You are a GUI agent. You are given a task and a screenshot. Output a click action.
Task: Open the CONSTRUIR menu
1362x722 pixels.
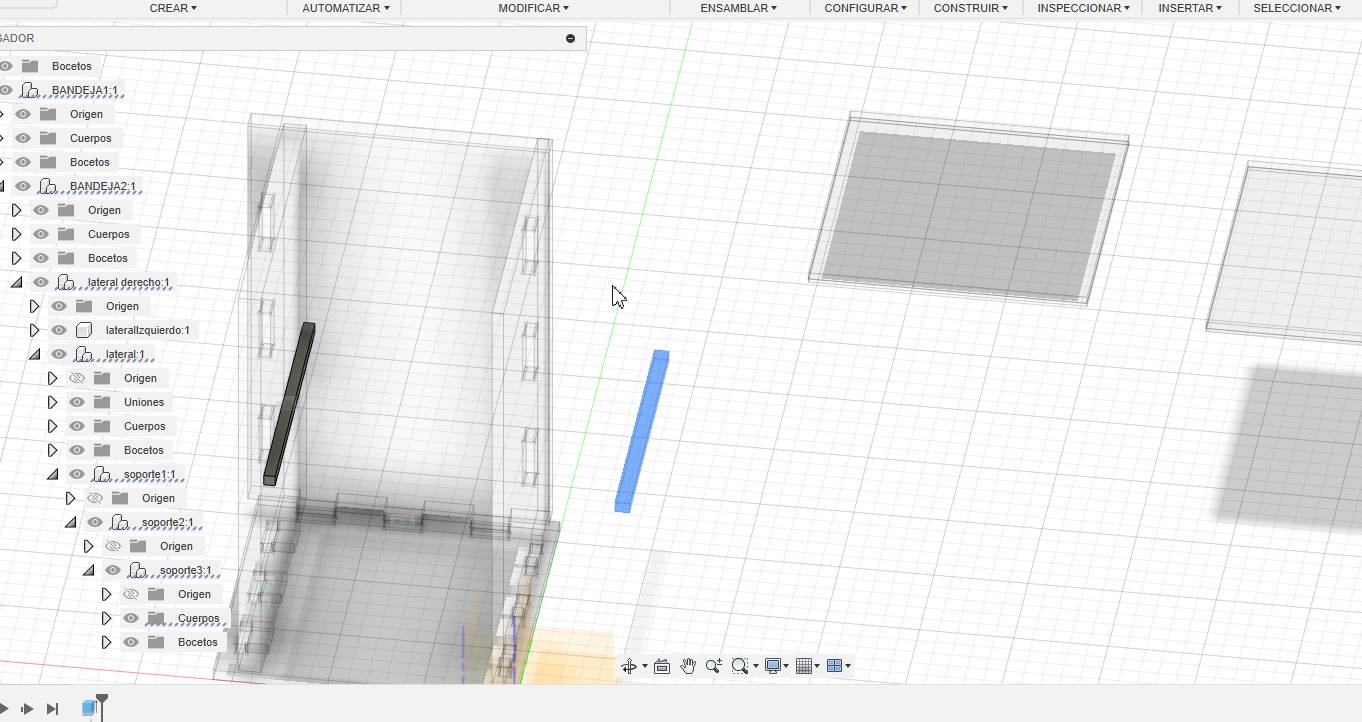click(970, 8)
